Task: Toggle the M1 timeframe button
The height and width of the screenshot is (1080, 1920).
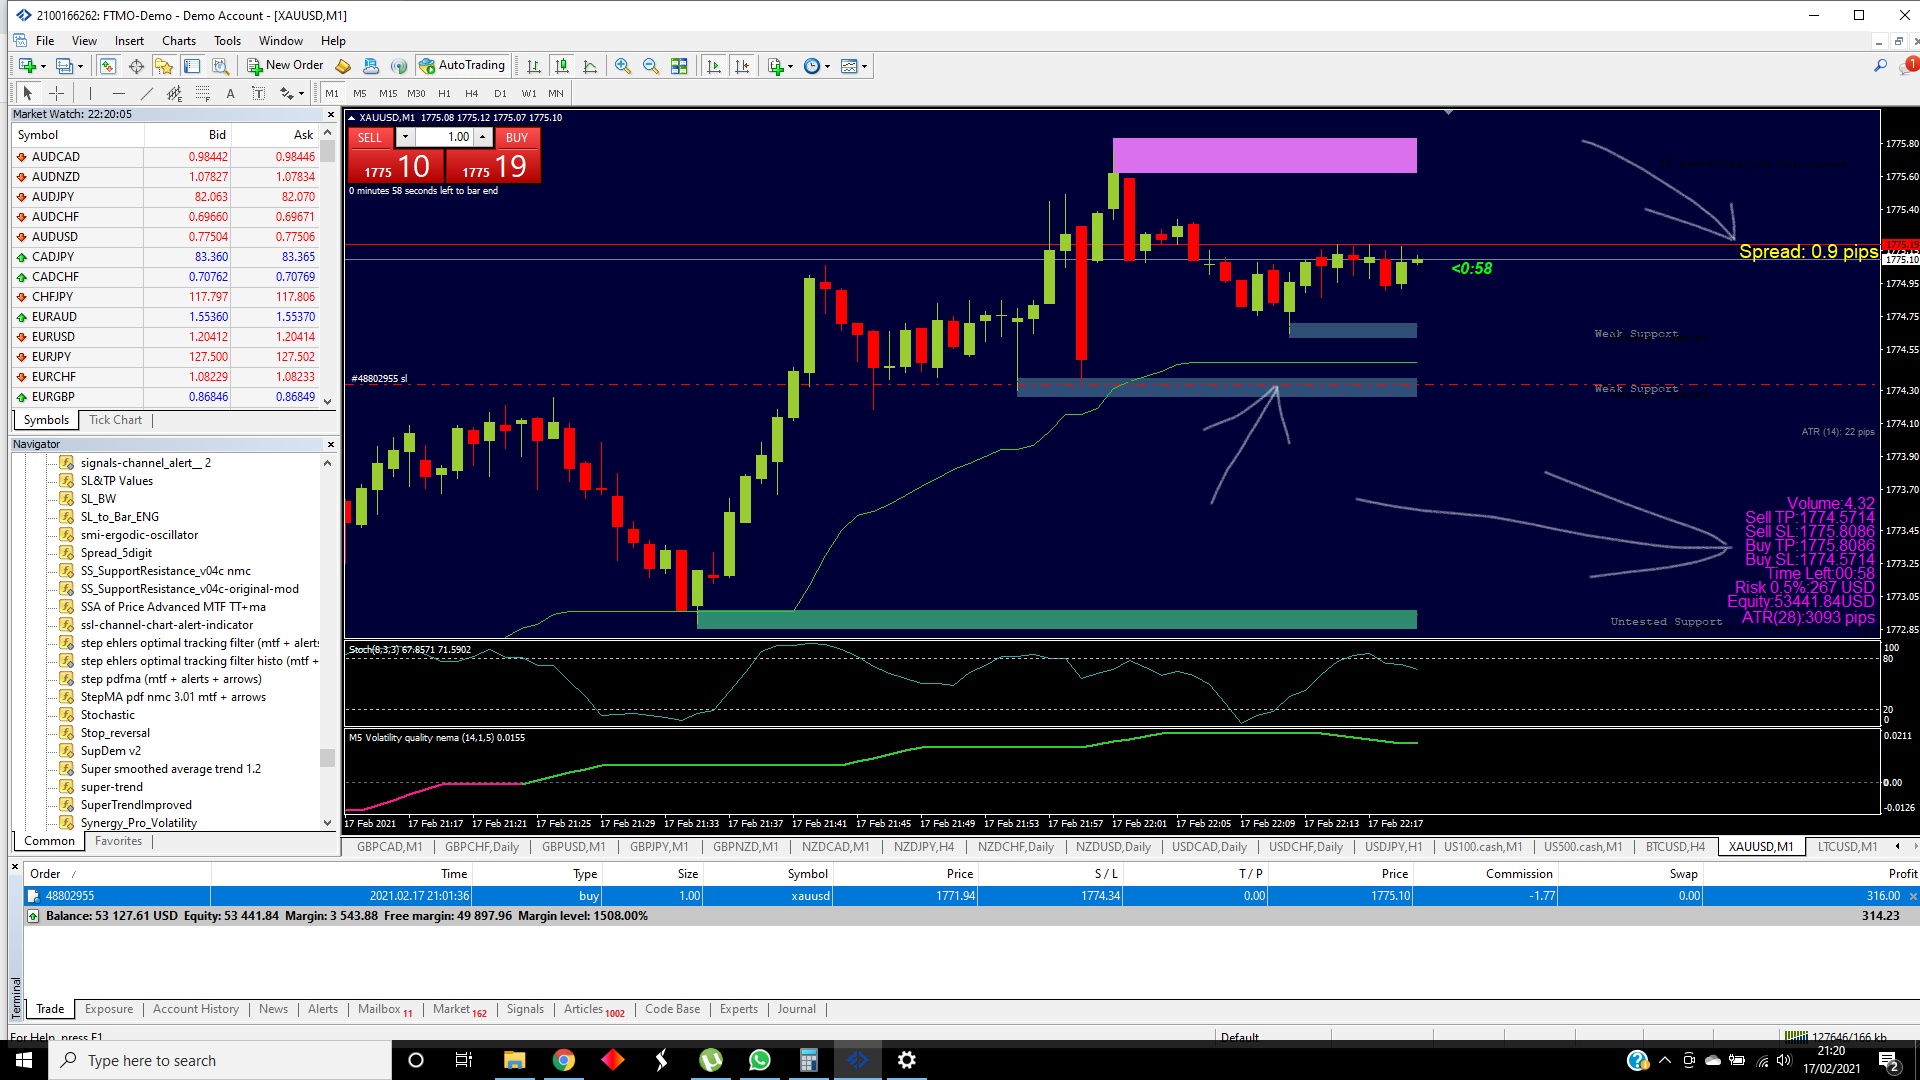Action: click(332, 93)
